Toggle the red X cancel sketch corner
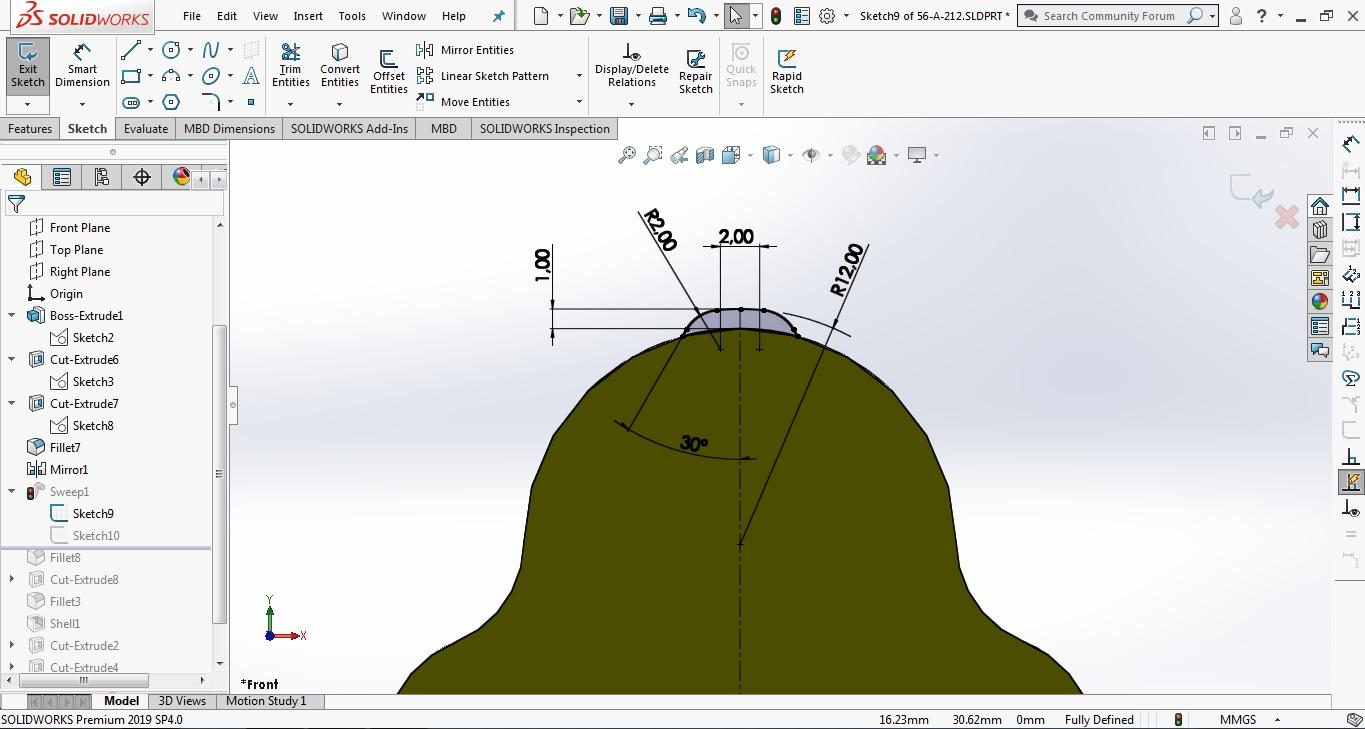 tap(1287, 216)
